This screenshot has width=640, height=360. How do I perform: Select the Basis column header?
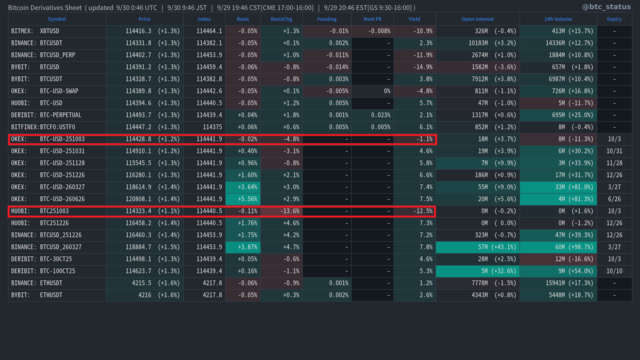point(242,19)
